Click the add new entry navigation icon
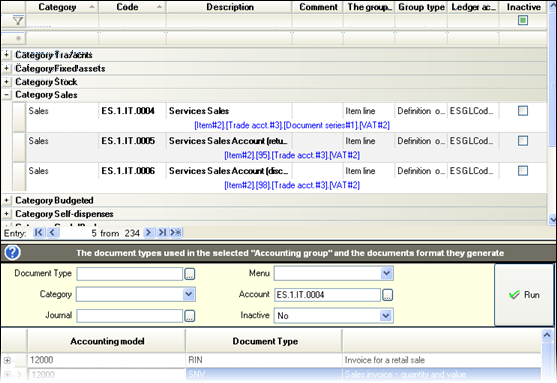The height and width of the screenshot is (383, 557). (x=176, y=233)
